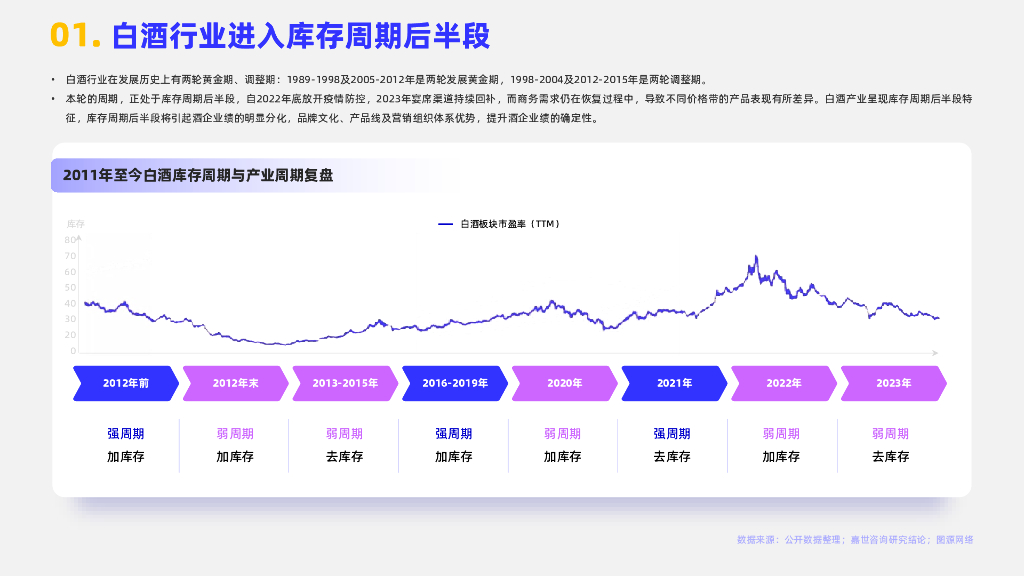Click the 2023年 timeline arrow

click(893, 383)
